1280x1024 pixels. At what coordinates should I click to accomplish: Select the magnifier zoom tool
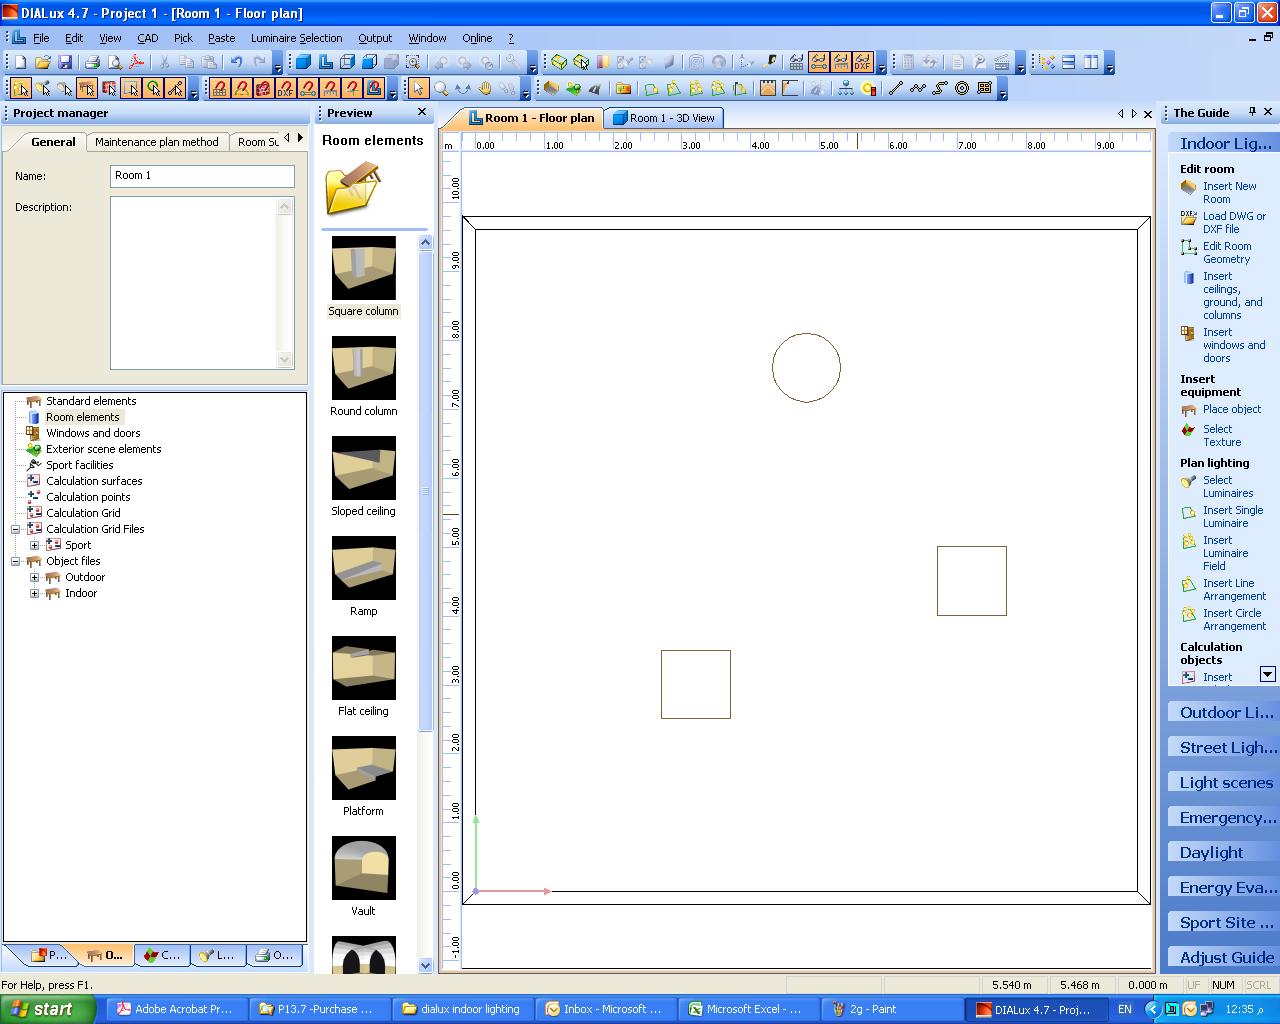tap(441, 88)
